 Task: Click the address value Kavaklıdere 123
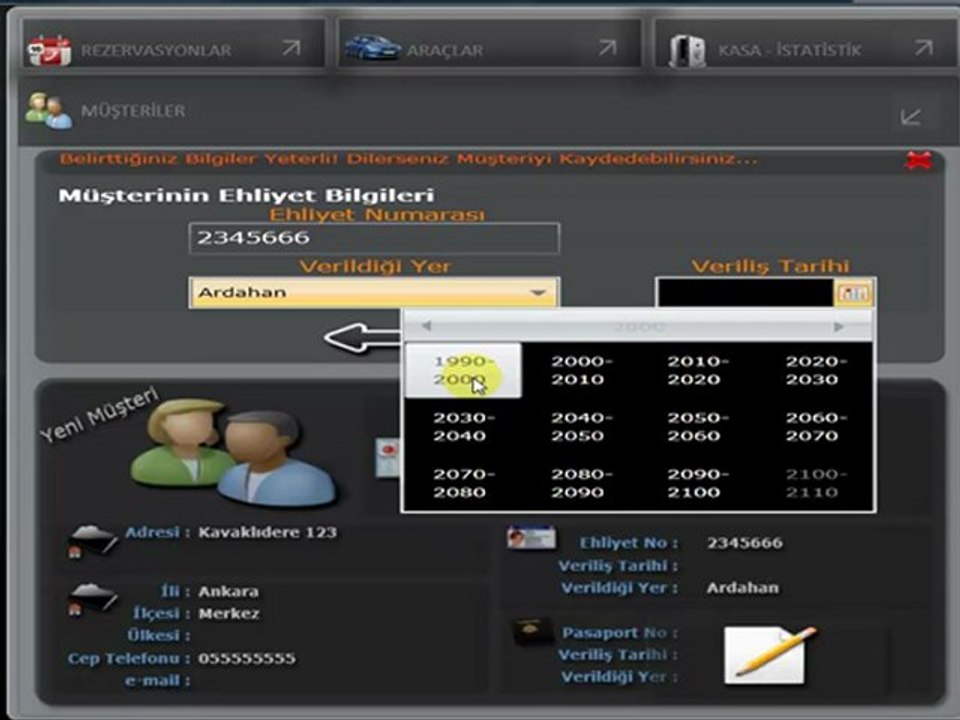tap(268, 532)
